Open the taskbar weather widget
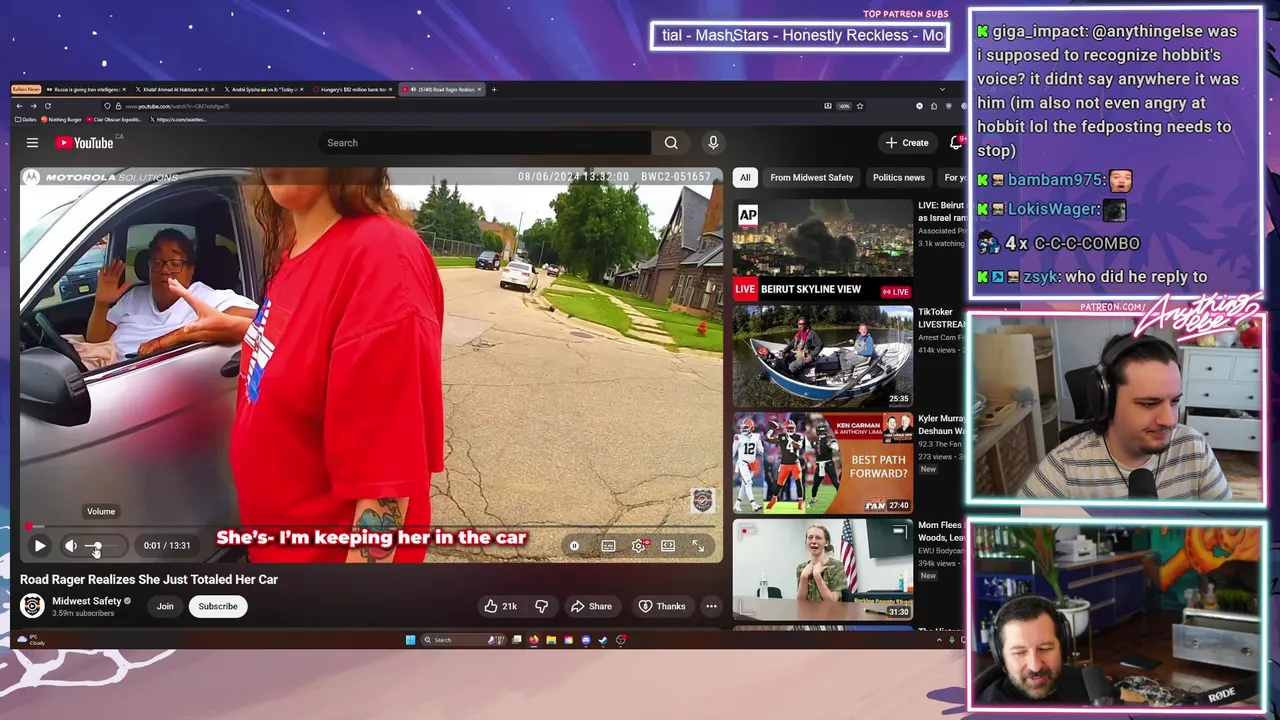The image size is (1280, 720). coord(31,640)
